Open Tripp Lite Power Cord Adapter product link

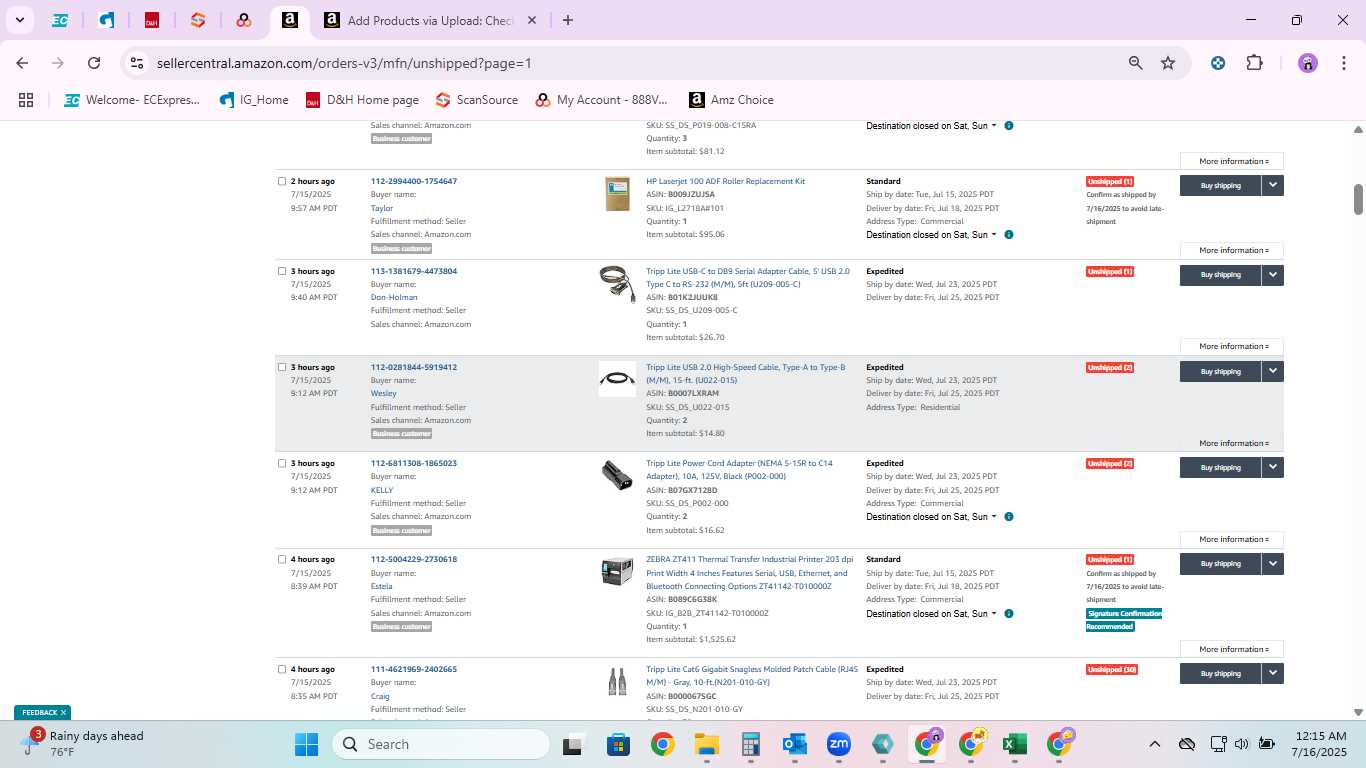[x=739, y=470]
